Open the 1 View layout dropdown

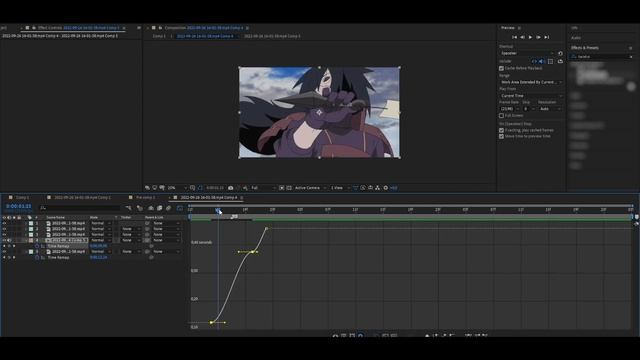pyautogui.click(x=340, y=188)
